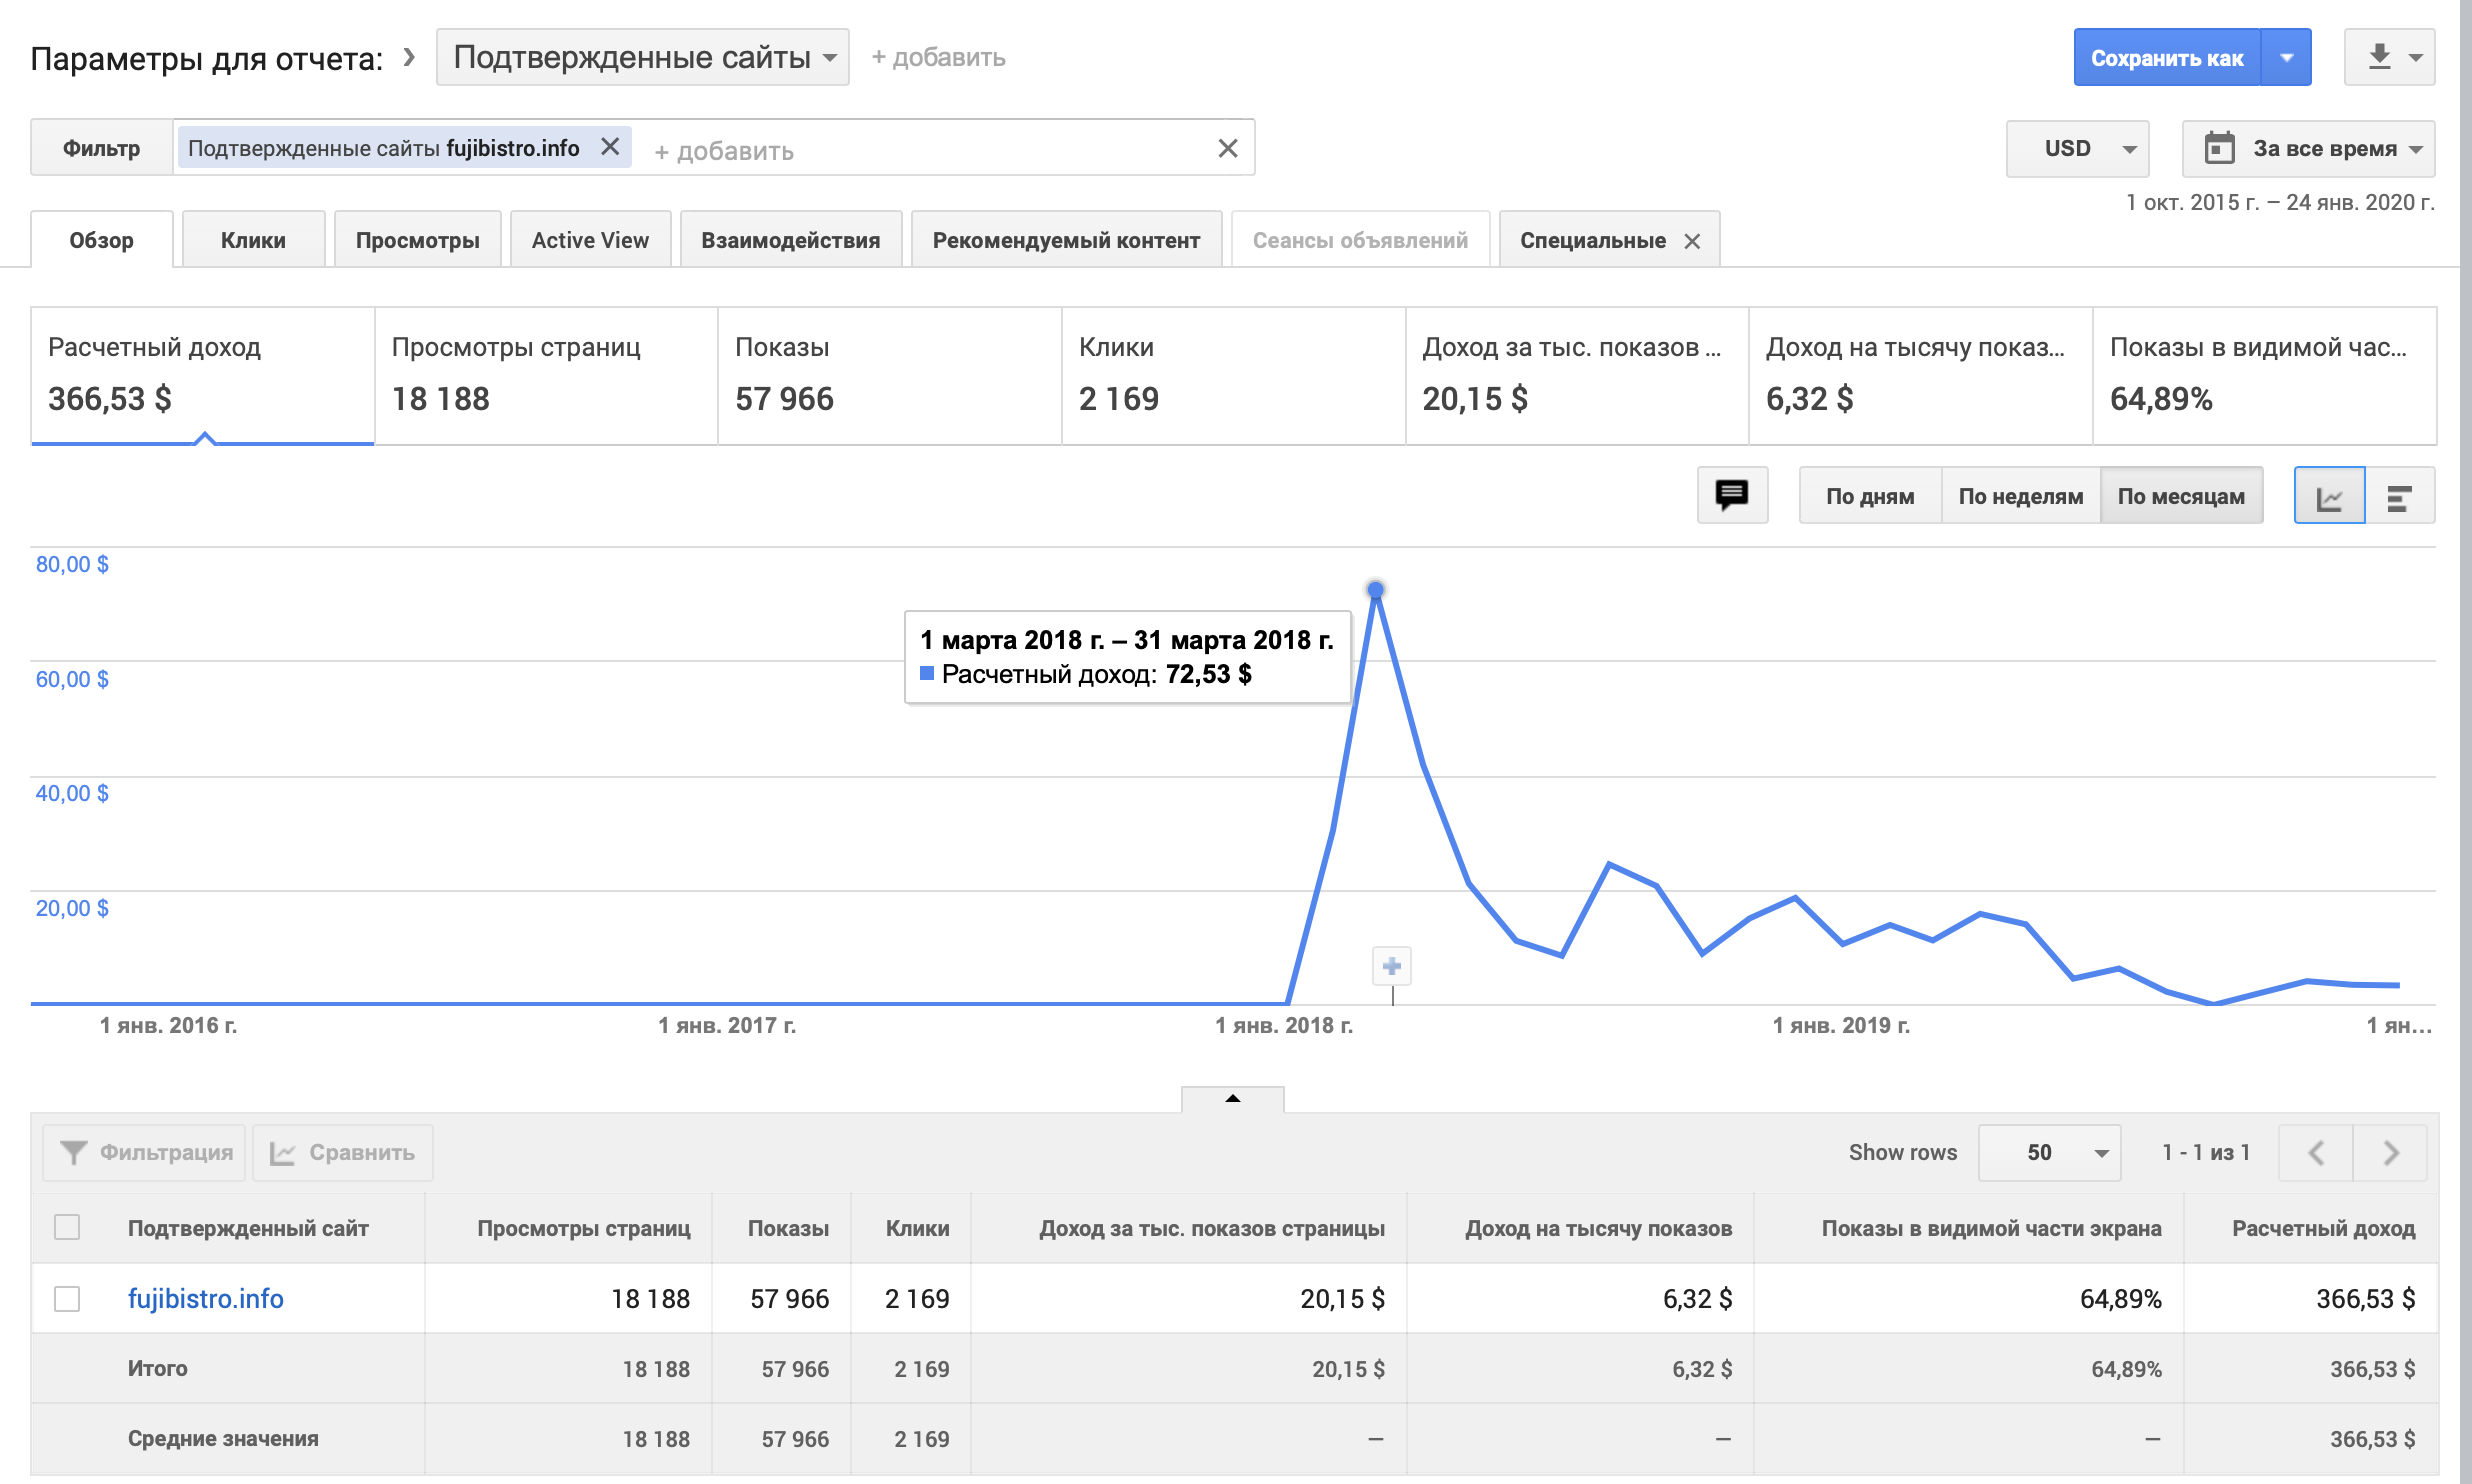This screenshot has height=1484, width=2472.
Task: Open the Подтвержденные сайты dropdown
Action: 643,57
